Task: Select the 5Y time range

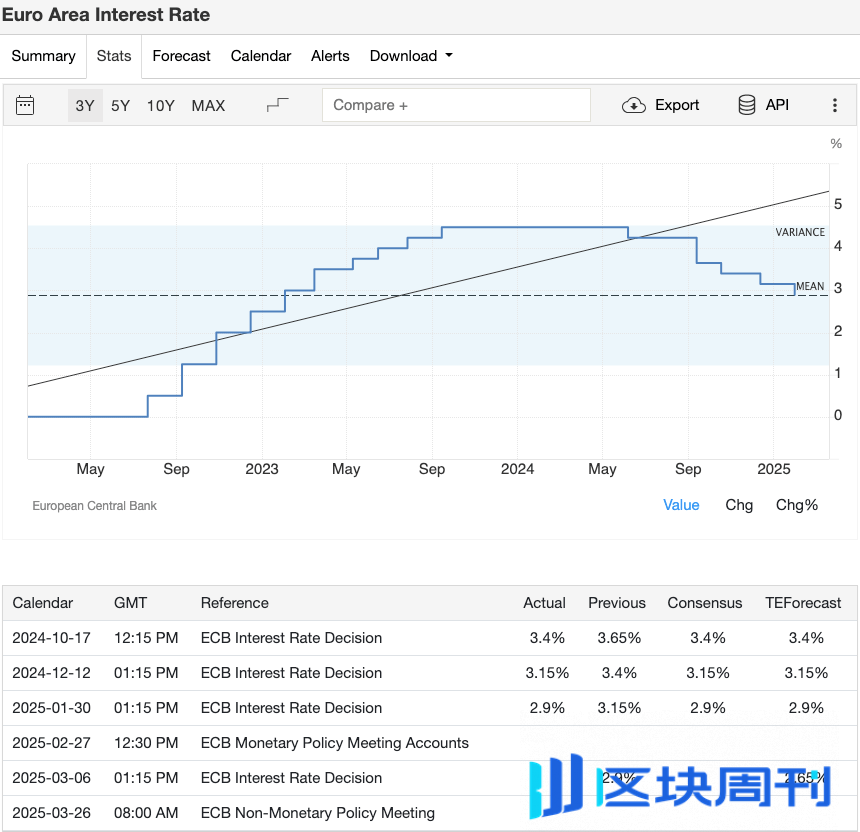Action: 121,105
